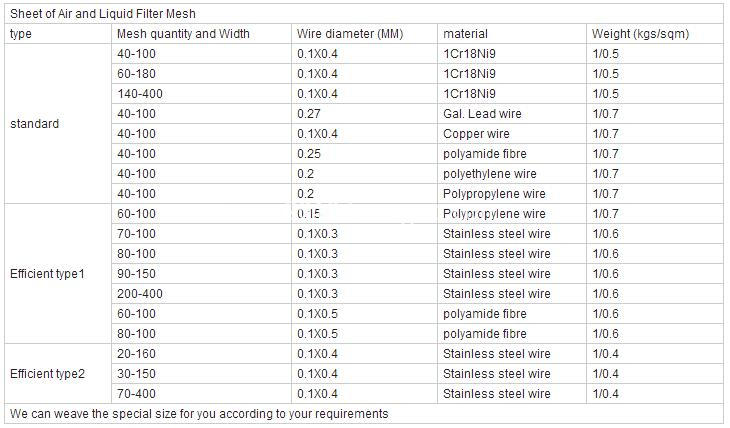Screen dimensions: 730x428
Task: Select the '0.25' wire diameter cell
Action: 308,154
